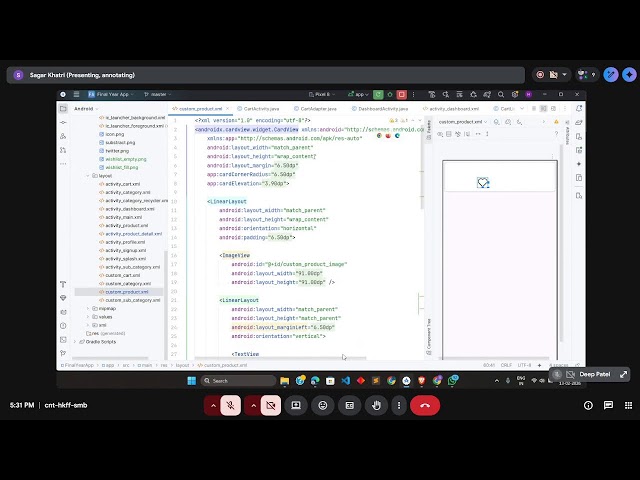Collapse the layout folder in project tree

tap(88, 176)
